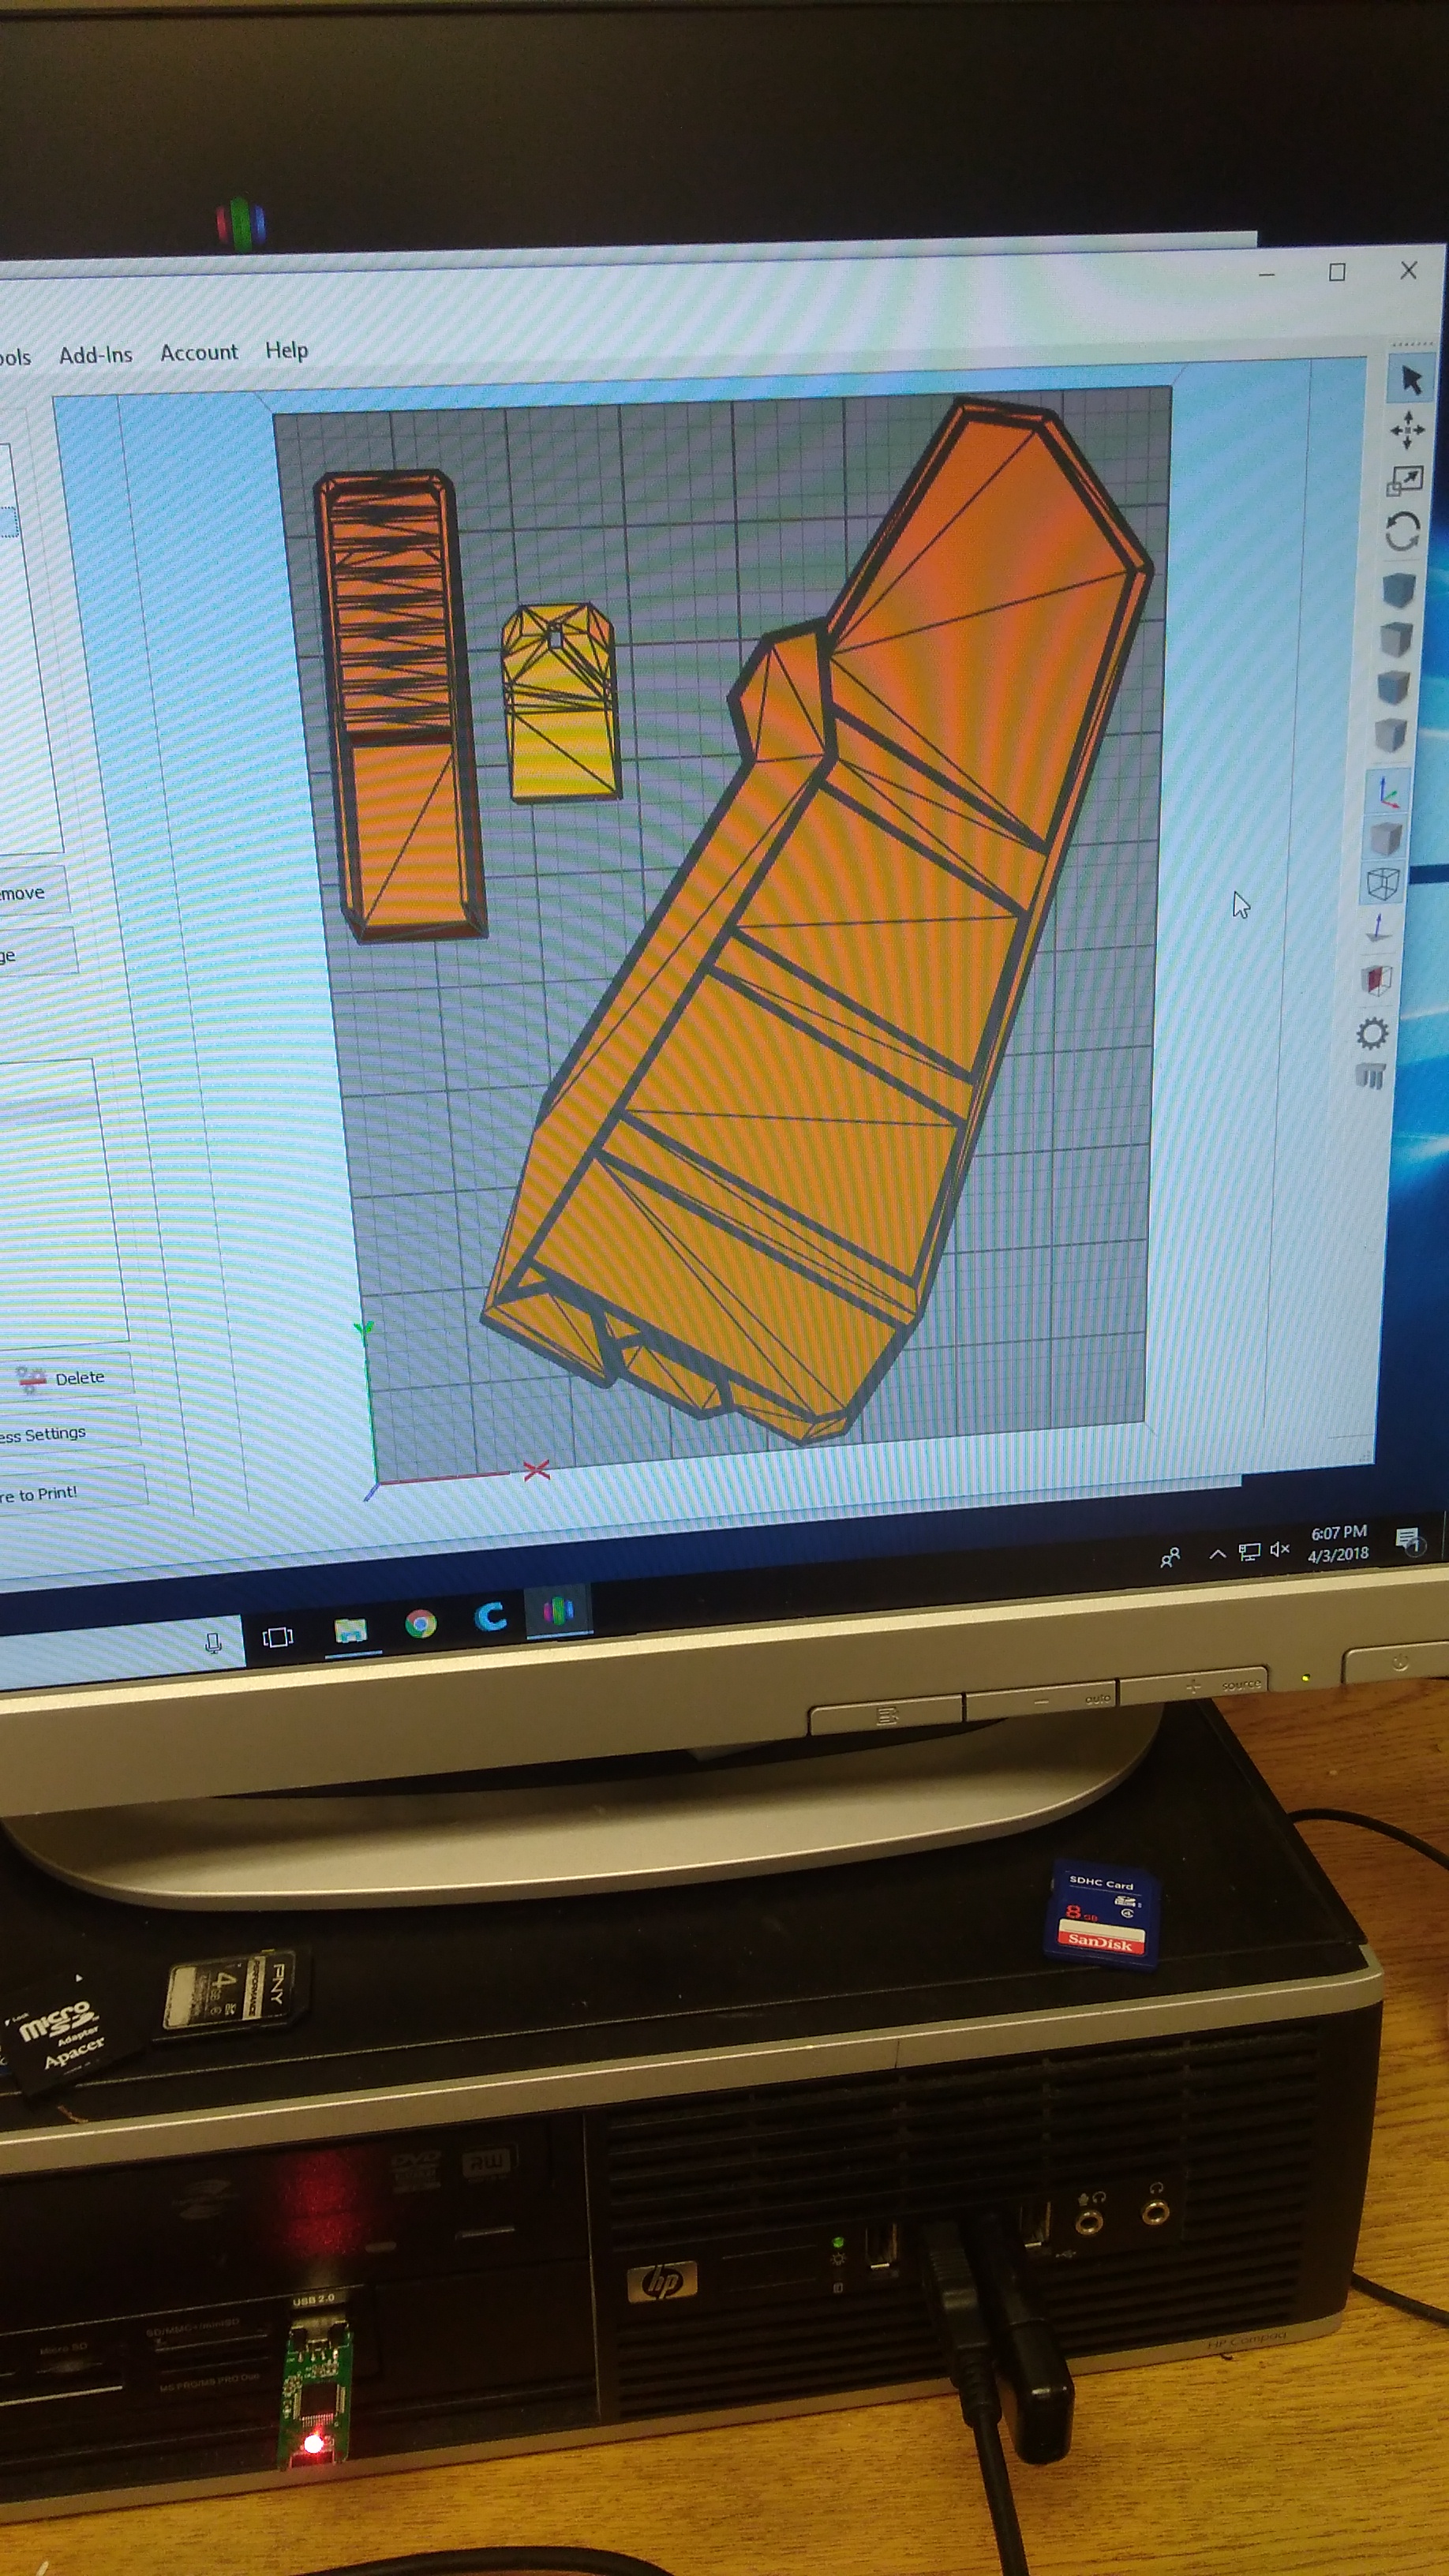Select the Normal Selection arrow tool
Image resolution: width=1449 pixels, height=2576 pixels.
pos(1410,380)
